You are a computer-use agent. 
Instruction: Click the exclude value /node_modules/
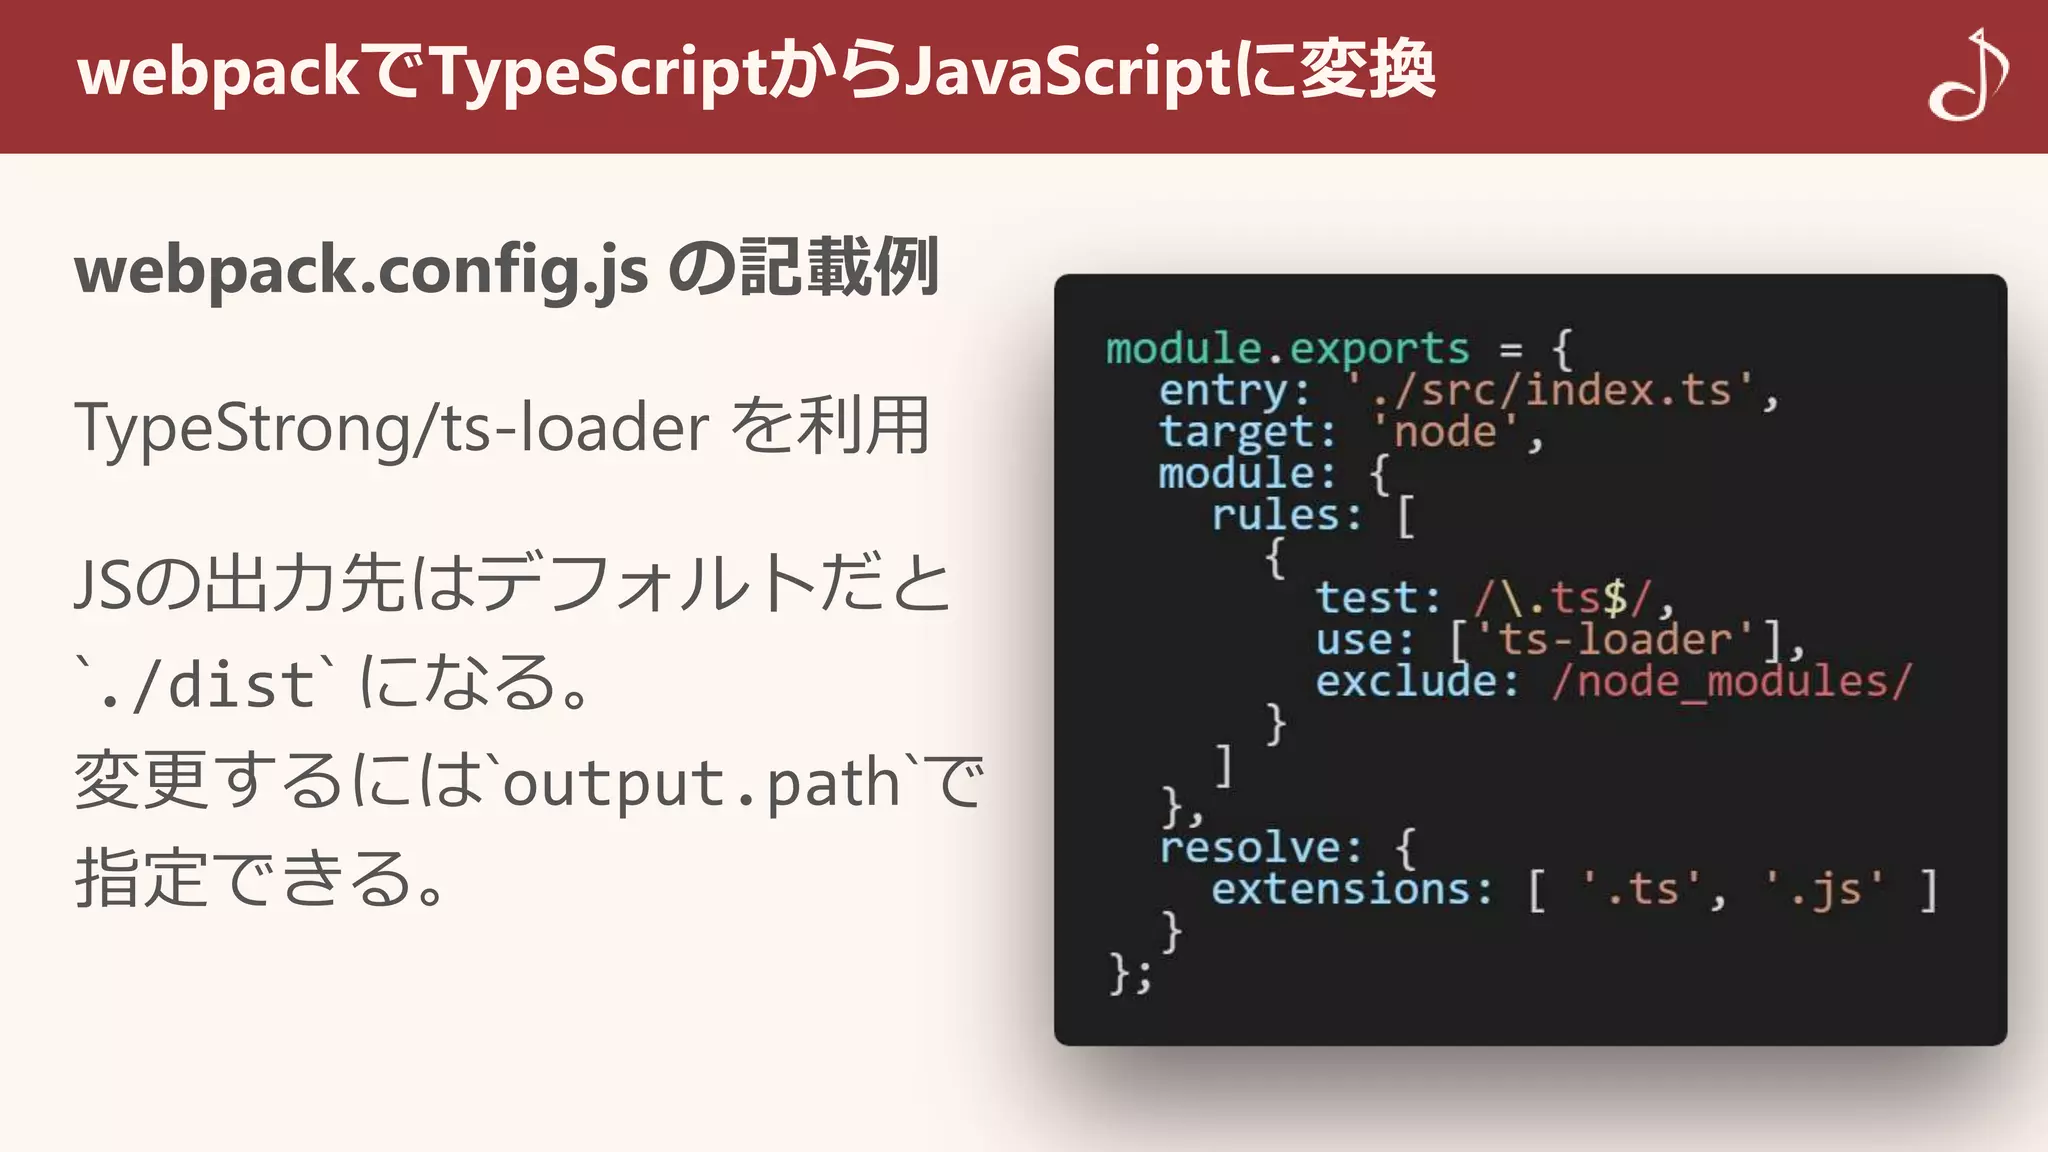pyautogui.click(x=1731, y=681)
